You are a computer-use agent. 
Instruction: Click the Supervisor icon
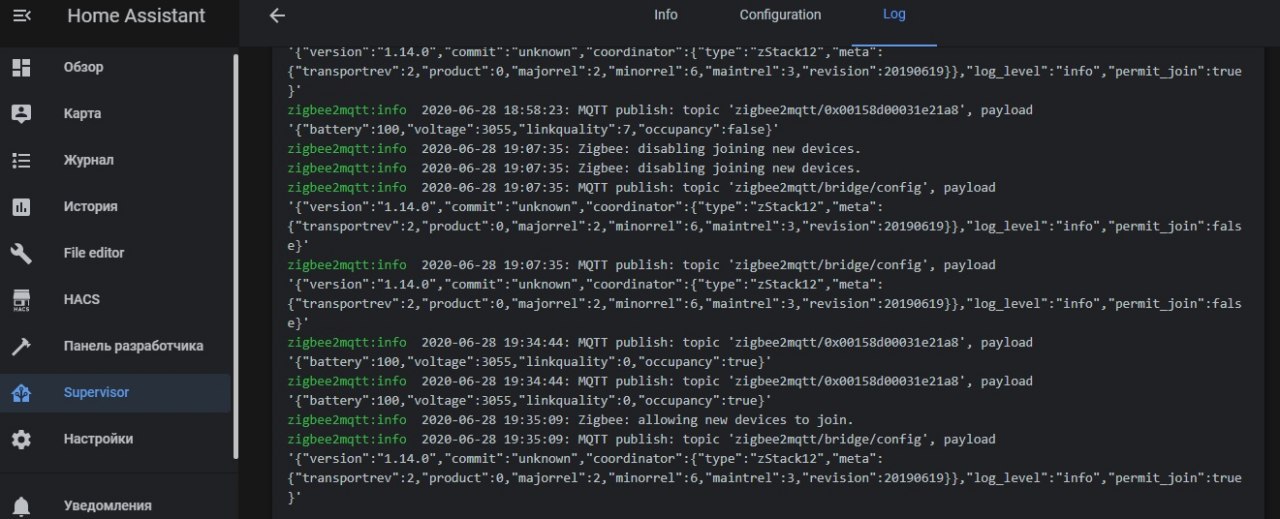tap(22, 392)
